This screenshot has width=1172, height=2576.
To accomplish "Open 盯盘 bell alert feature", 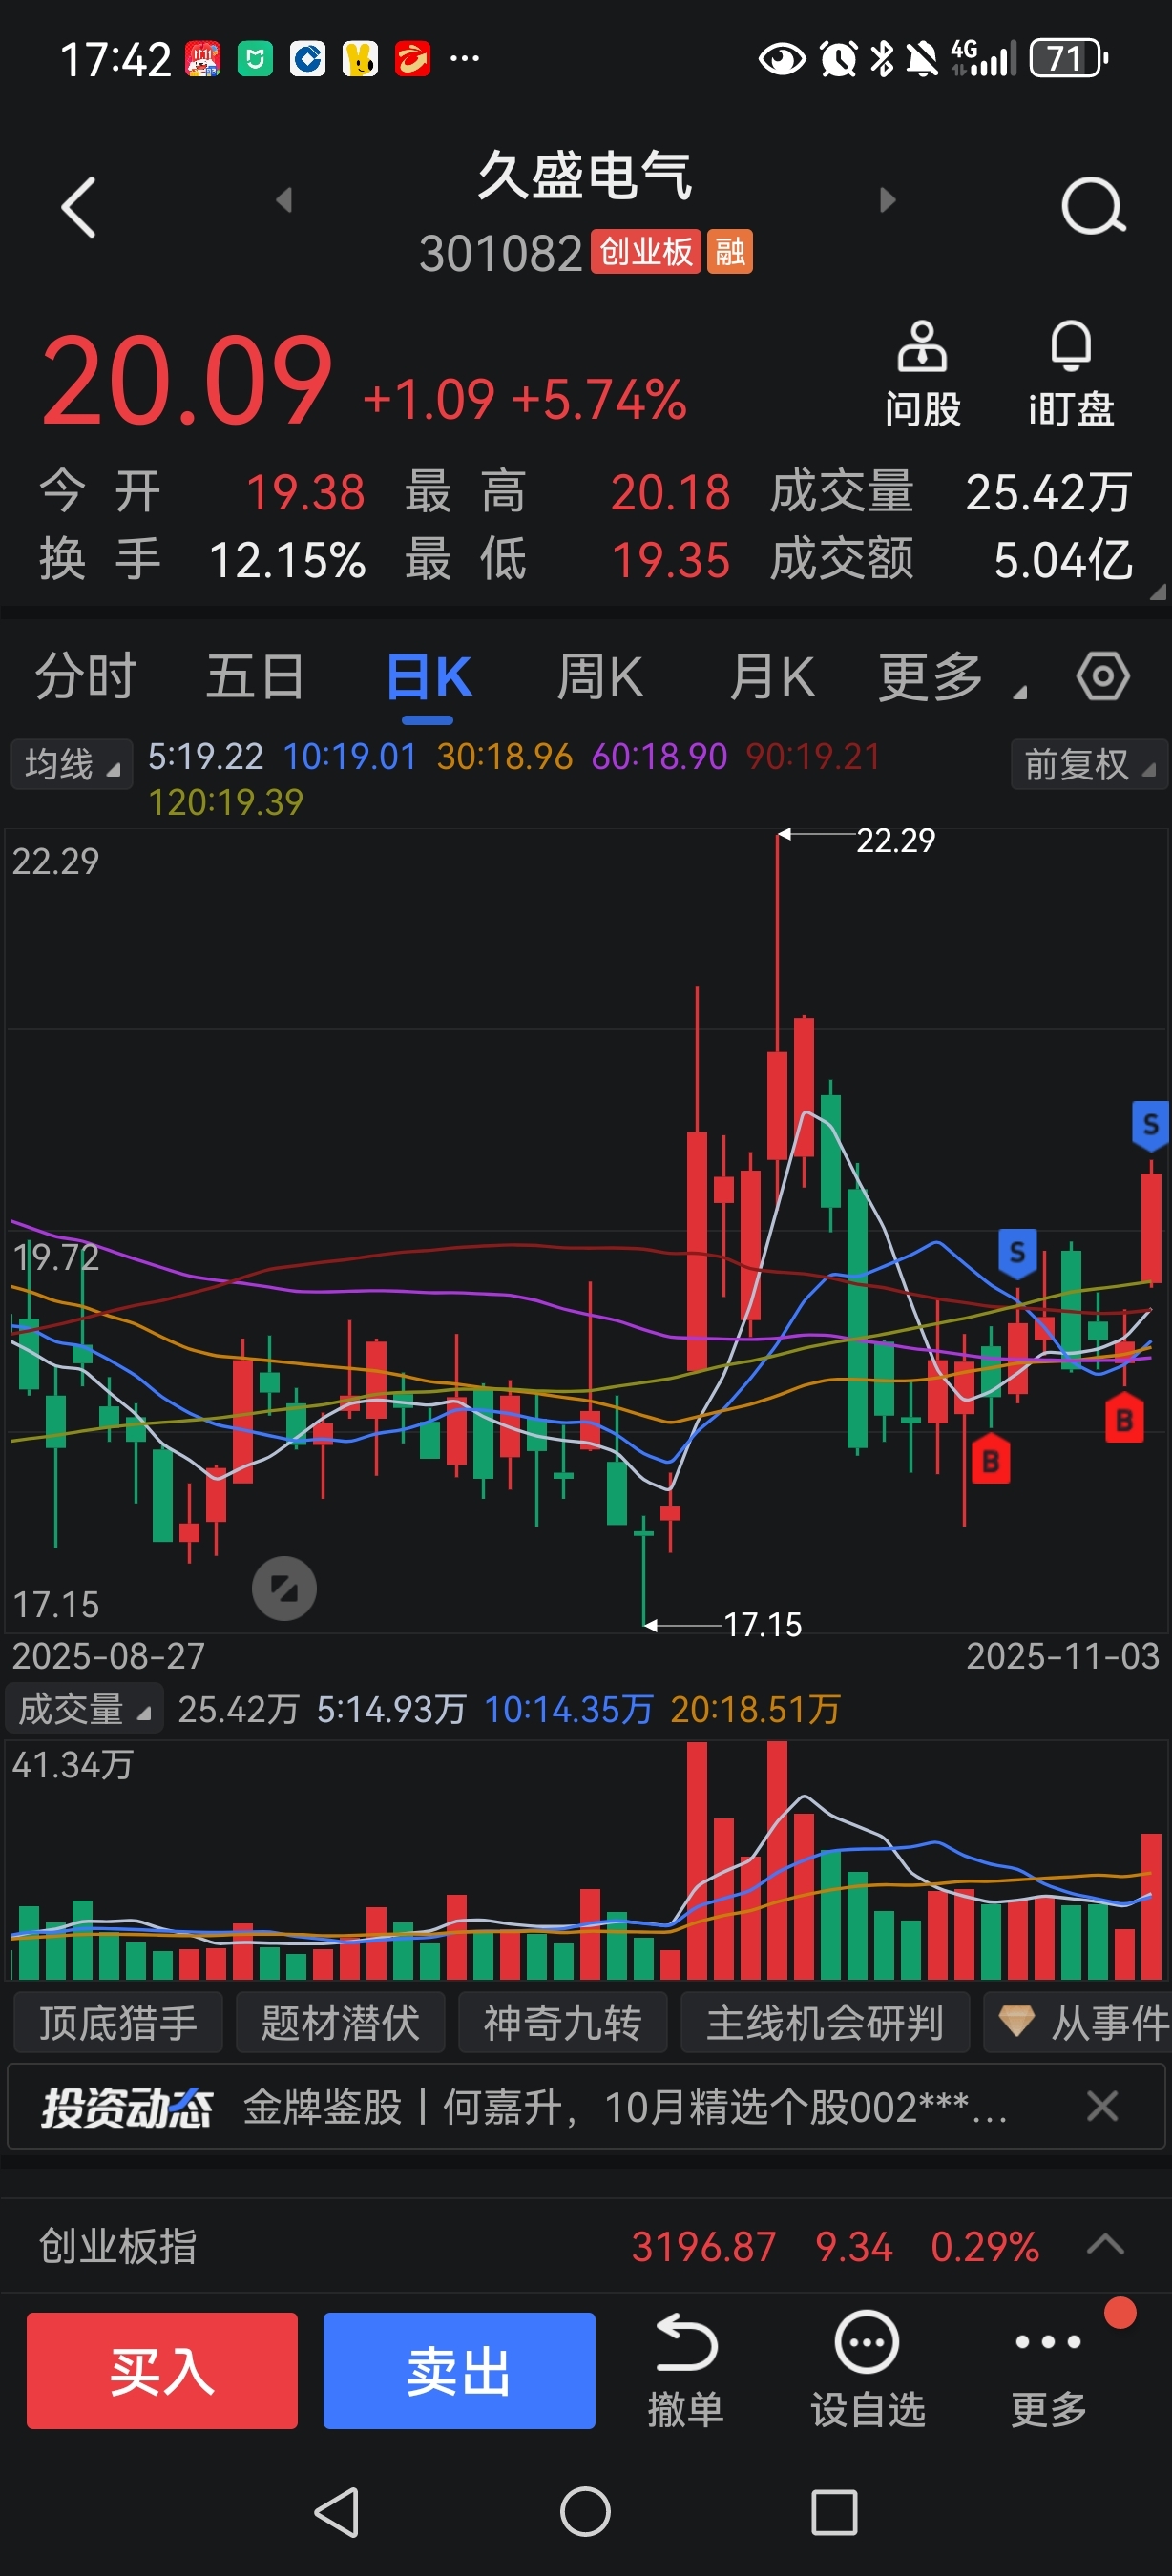I will [x=1070, y=374].
